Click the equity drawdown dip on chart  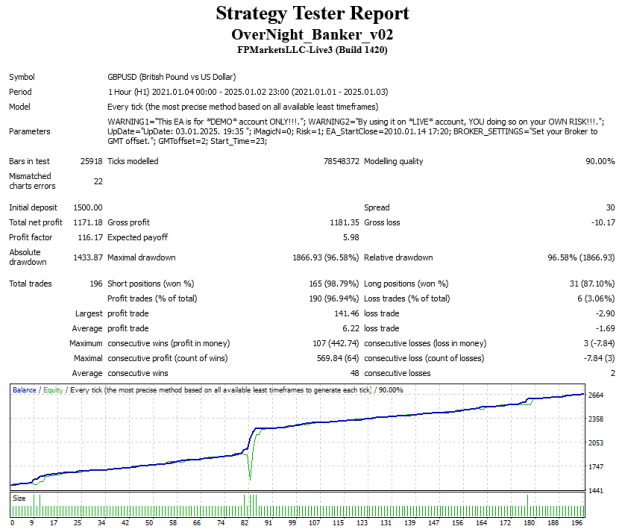[250, 466]
